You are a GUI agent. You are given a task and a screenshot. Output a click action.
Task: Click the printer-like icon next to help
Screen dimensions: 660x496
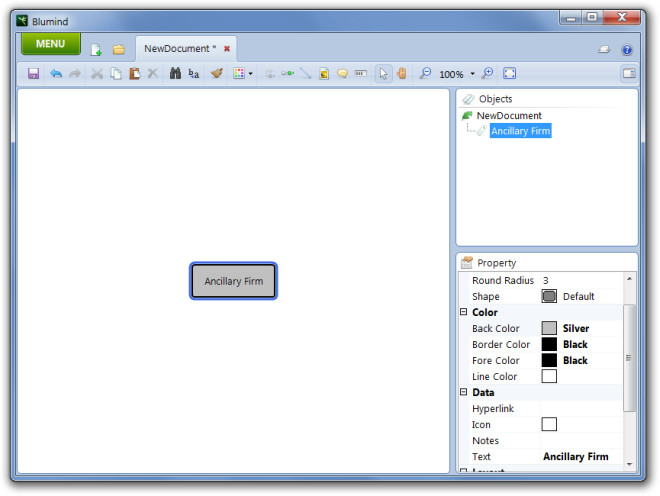coord(604,50)
